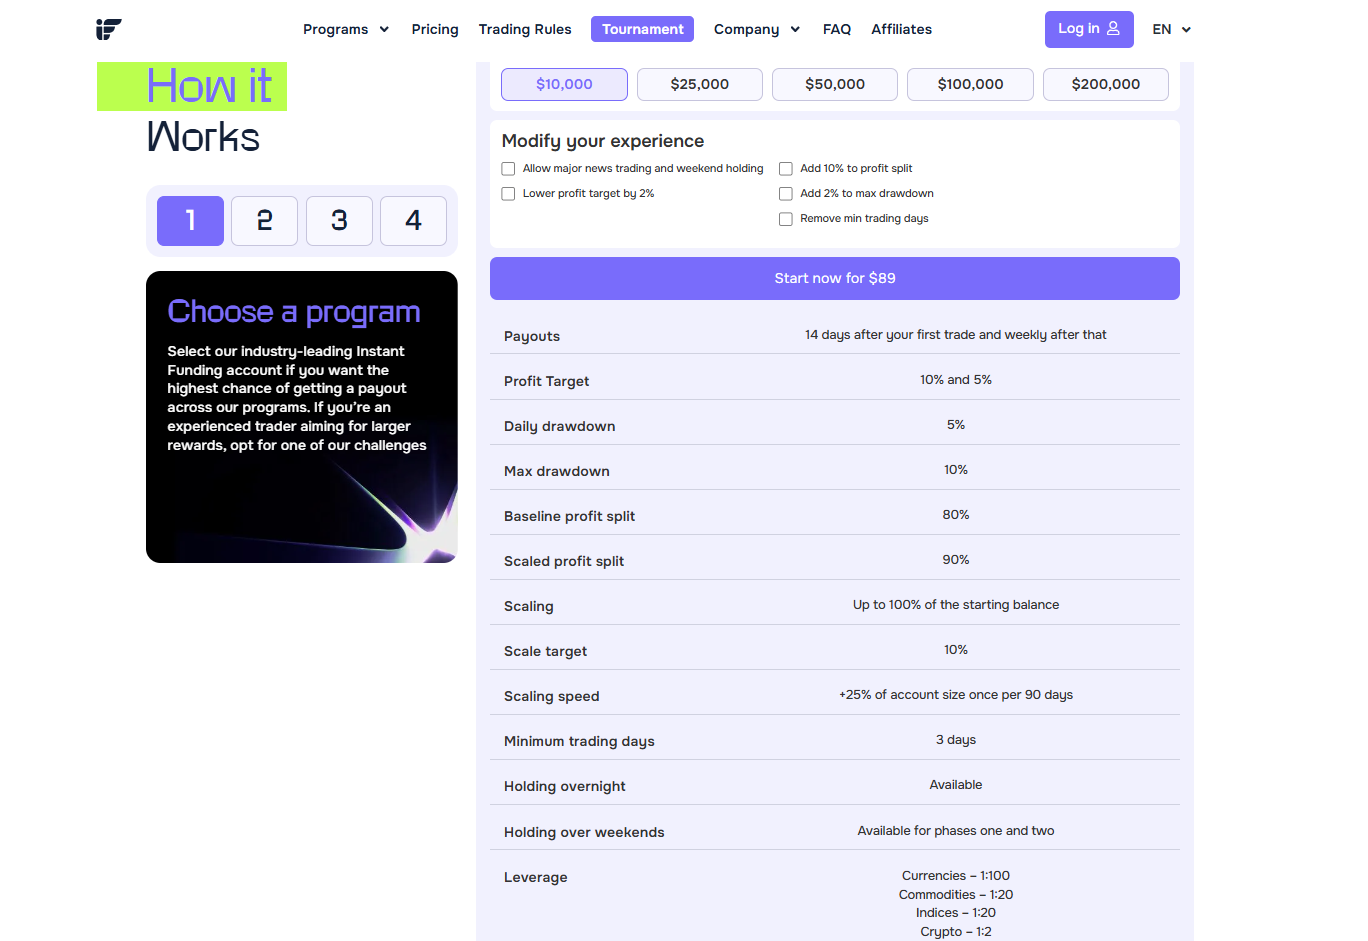The width and height of the screenshot is (1368, 941).
Task: Open the Pricing page
Action: (435, 29)
